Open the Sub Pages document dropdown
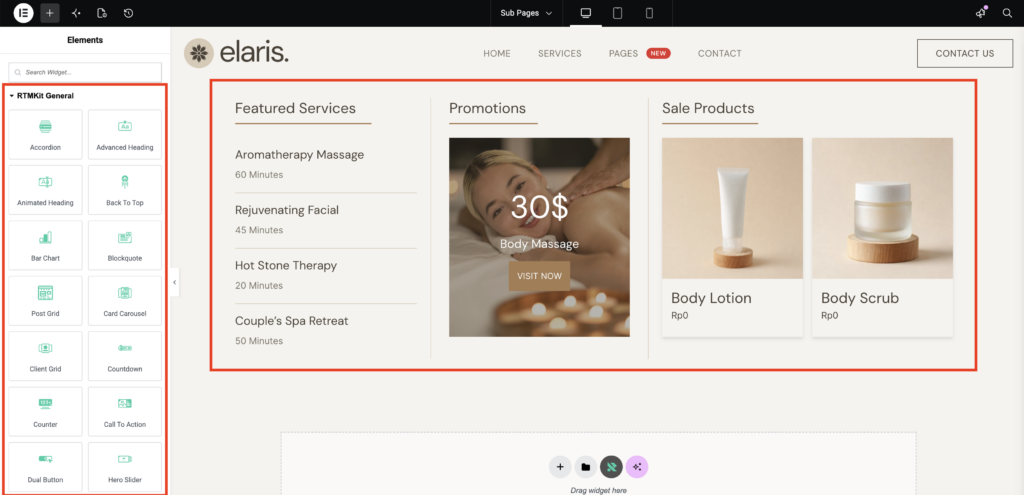 (526, 13)
